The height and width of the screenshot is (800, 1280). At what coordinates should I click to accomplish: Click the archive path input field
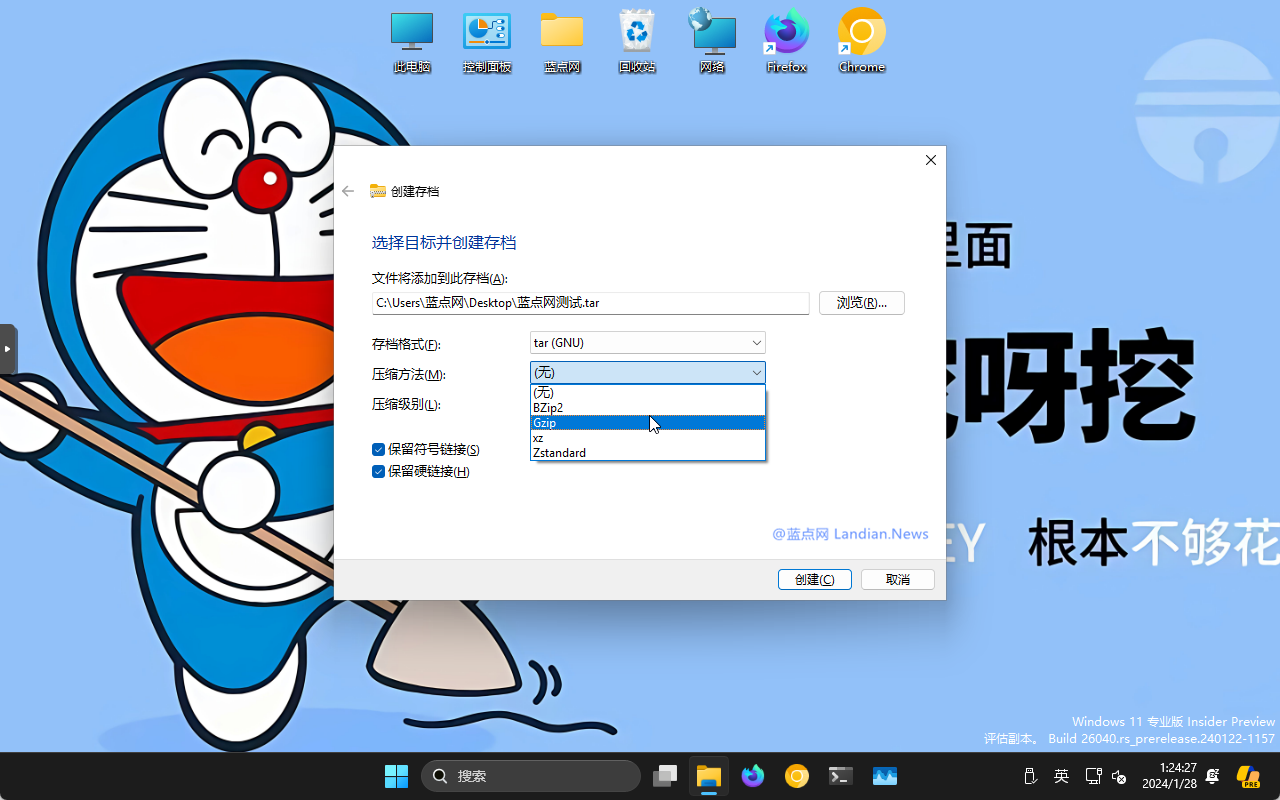coord(590,302)
